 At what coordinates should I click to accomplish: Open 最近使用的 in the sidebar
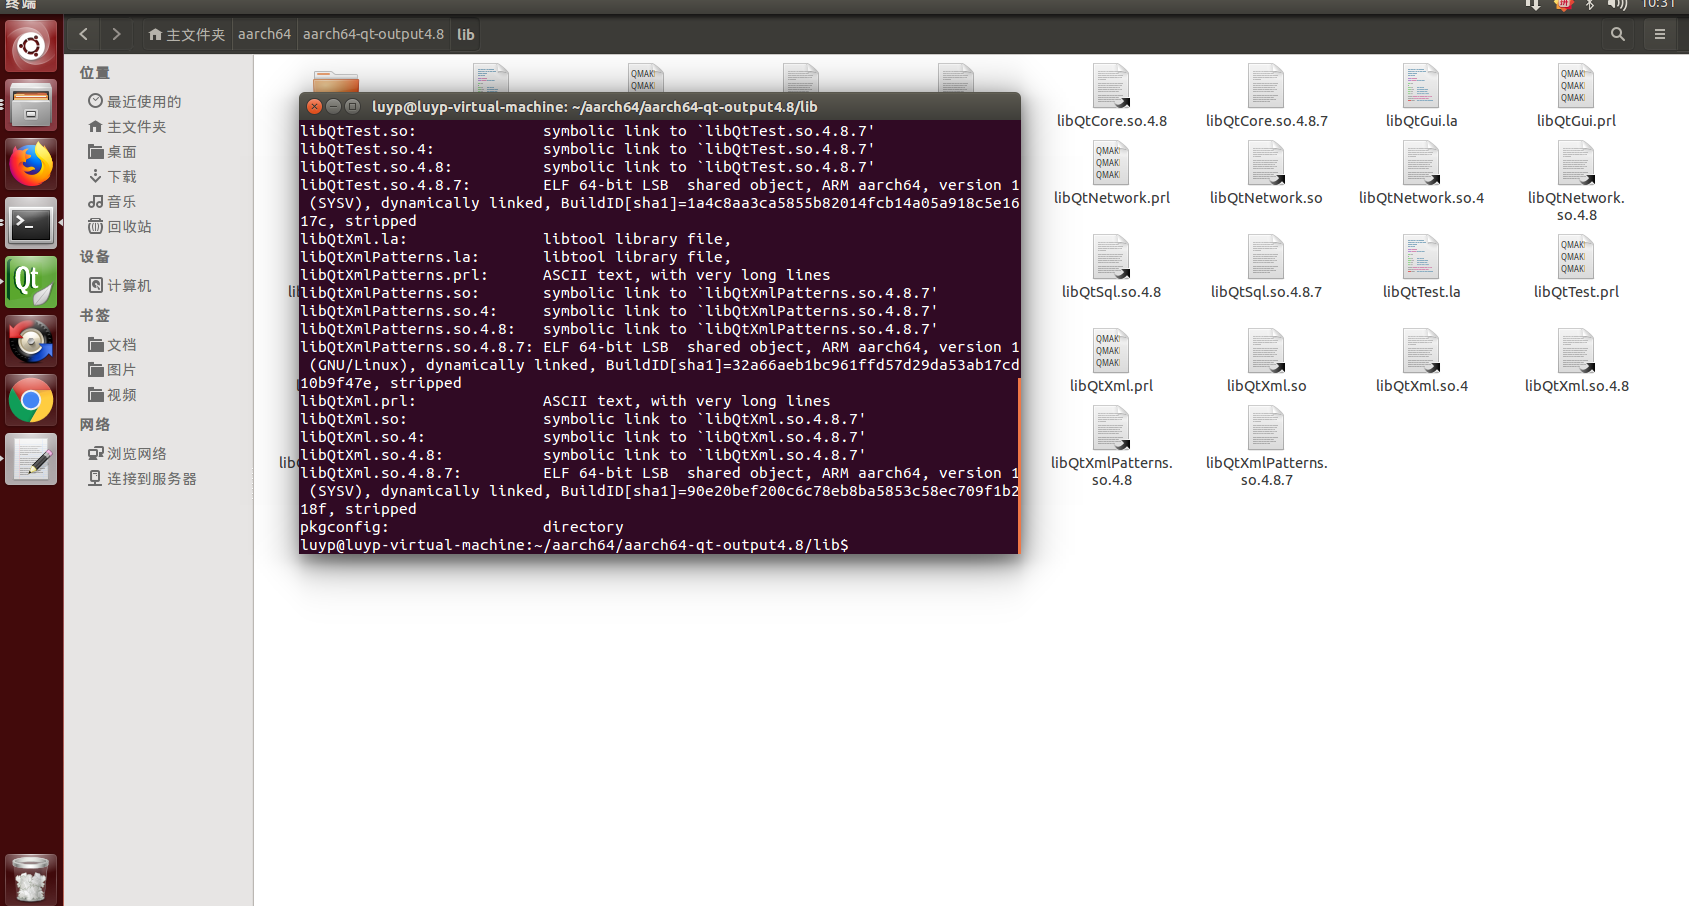click(135, 101)
